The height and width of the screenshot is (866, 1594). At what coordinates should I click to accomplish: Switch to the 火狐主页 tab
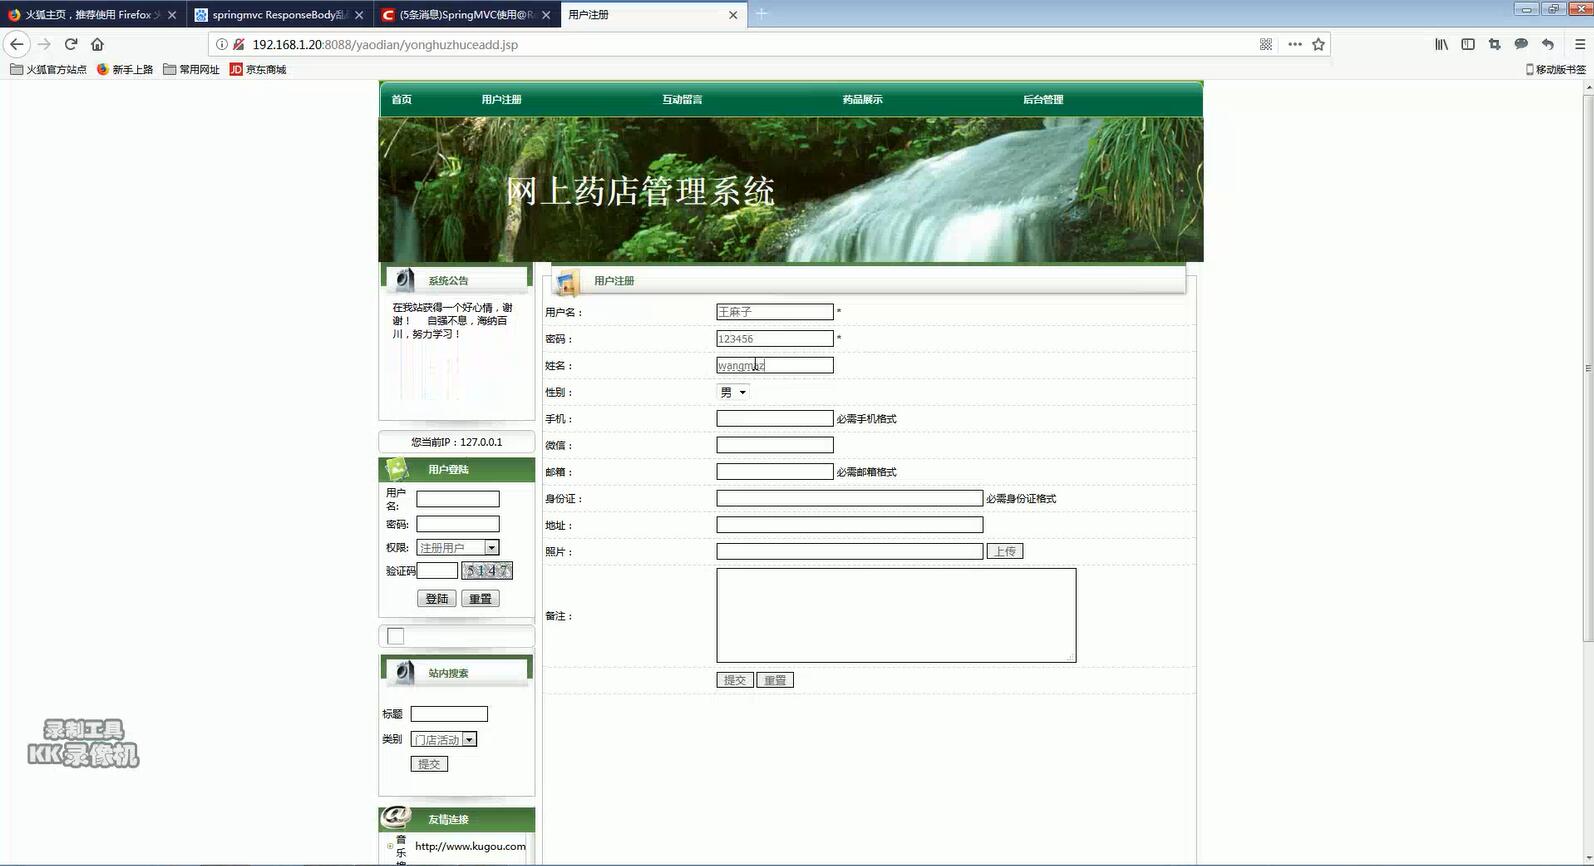pyautogui.click(x=90, y=15)
